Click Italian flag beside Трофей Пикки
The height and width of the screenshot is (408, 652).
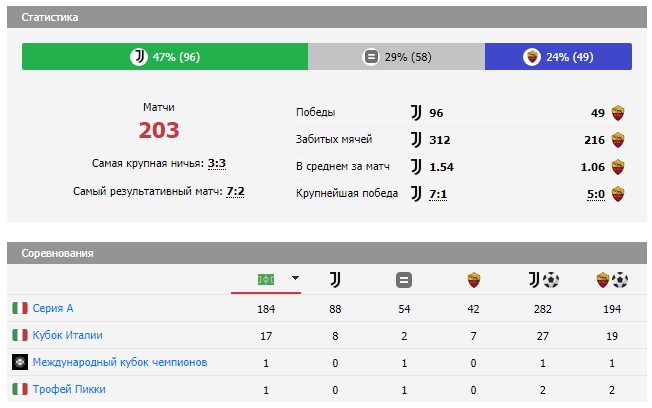20,389
